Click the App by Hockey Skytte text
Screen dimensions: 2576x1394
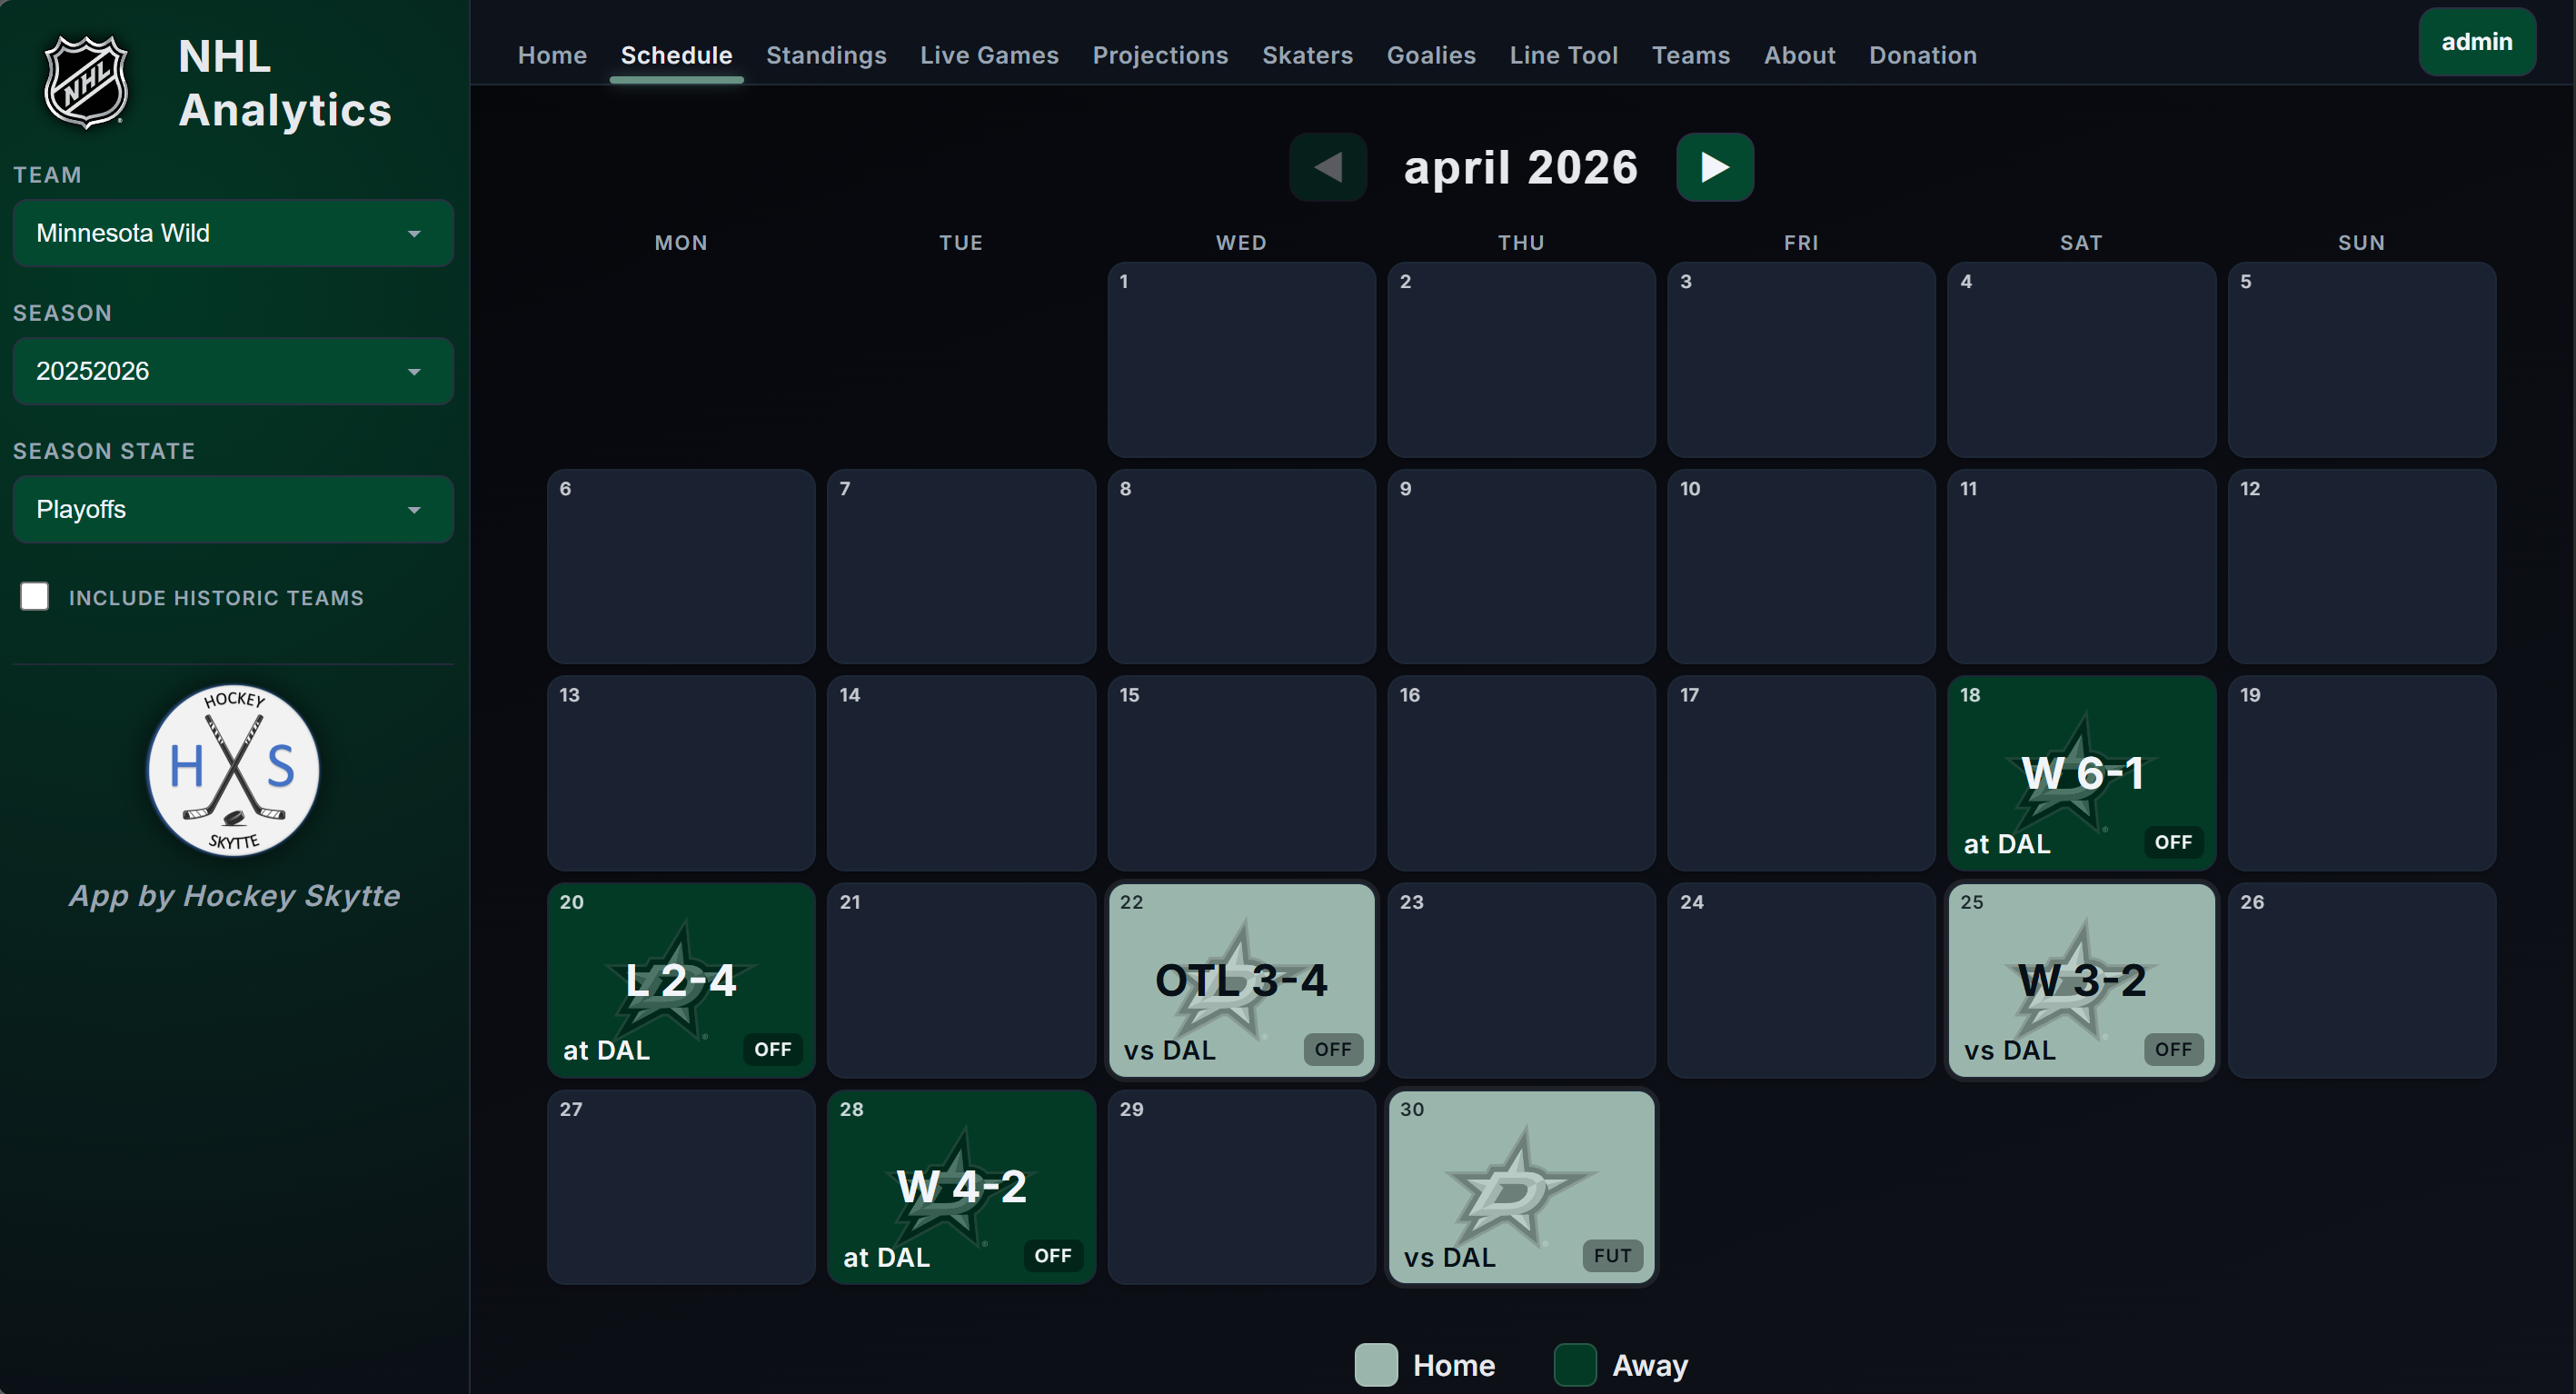pyautogui.click(x=234, y=896)
